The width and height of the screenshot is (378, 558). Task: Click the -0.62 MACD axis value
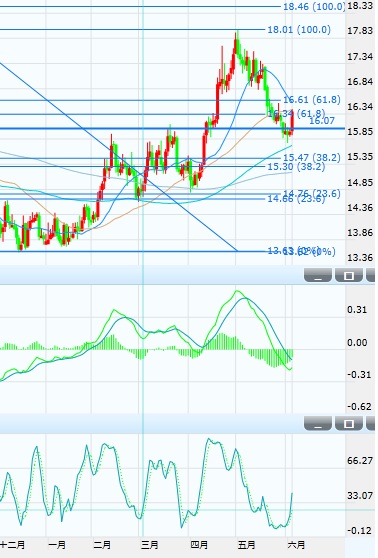click(359, 406)
